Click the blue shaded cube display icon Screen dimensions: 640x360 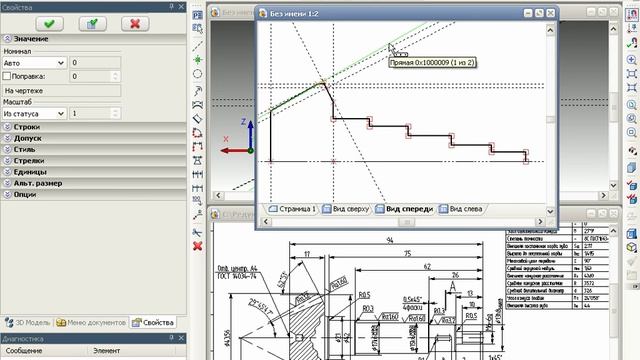(x=631, y=167)
